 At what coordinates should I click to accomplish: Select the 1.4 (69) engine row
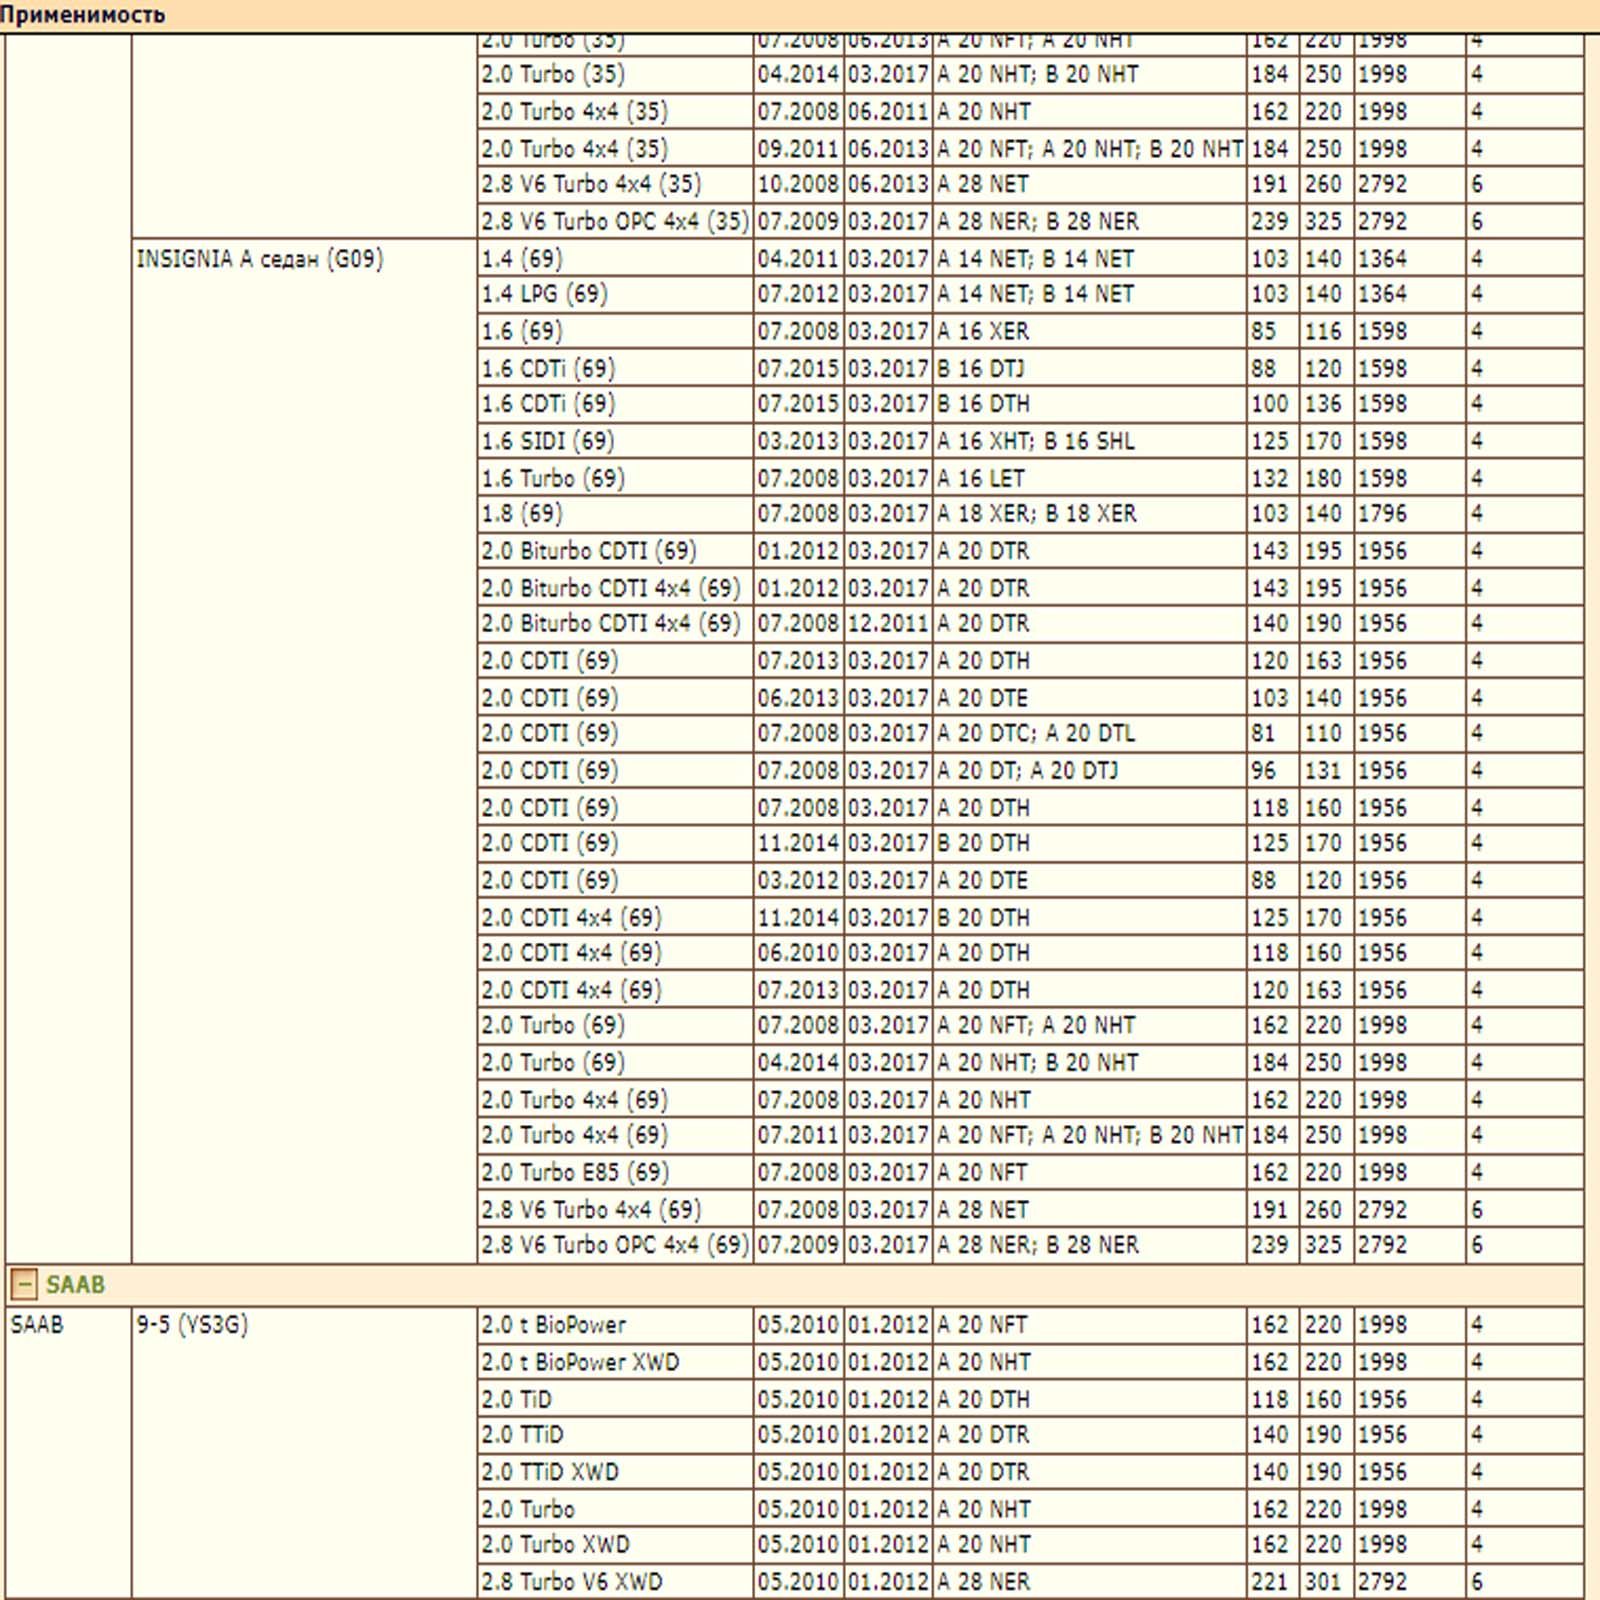1031,258
